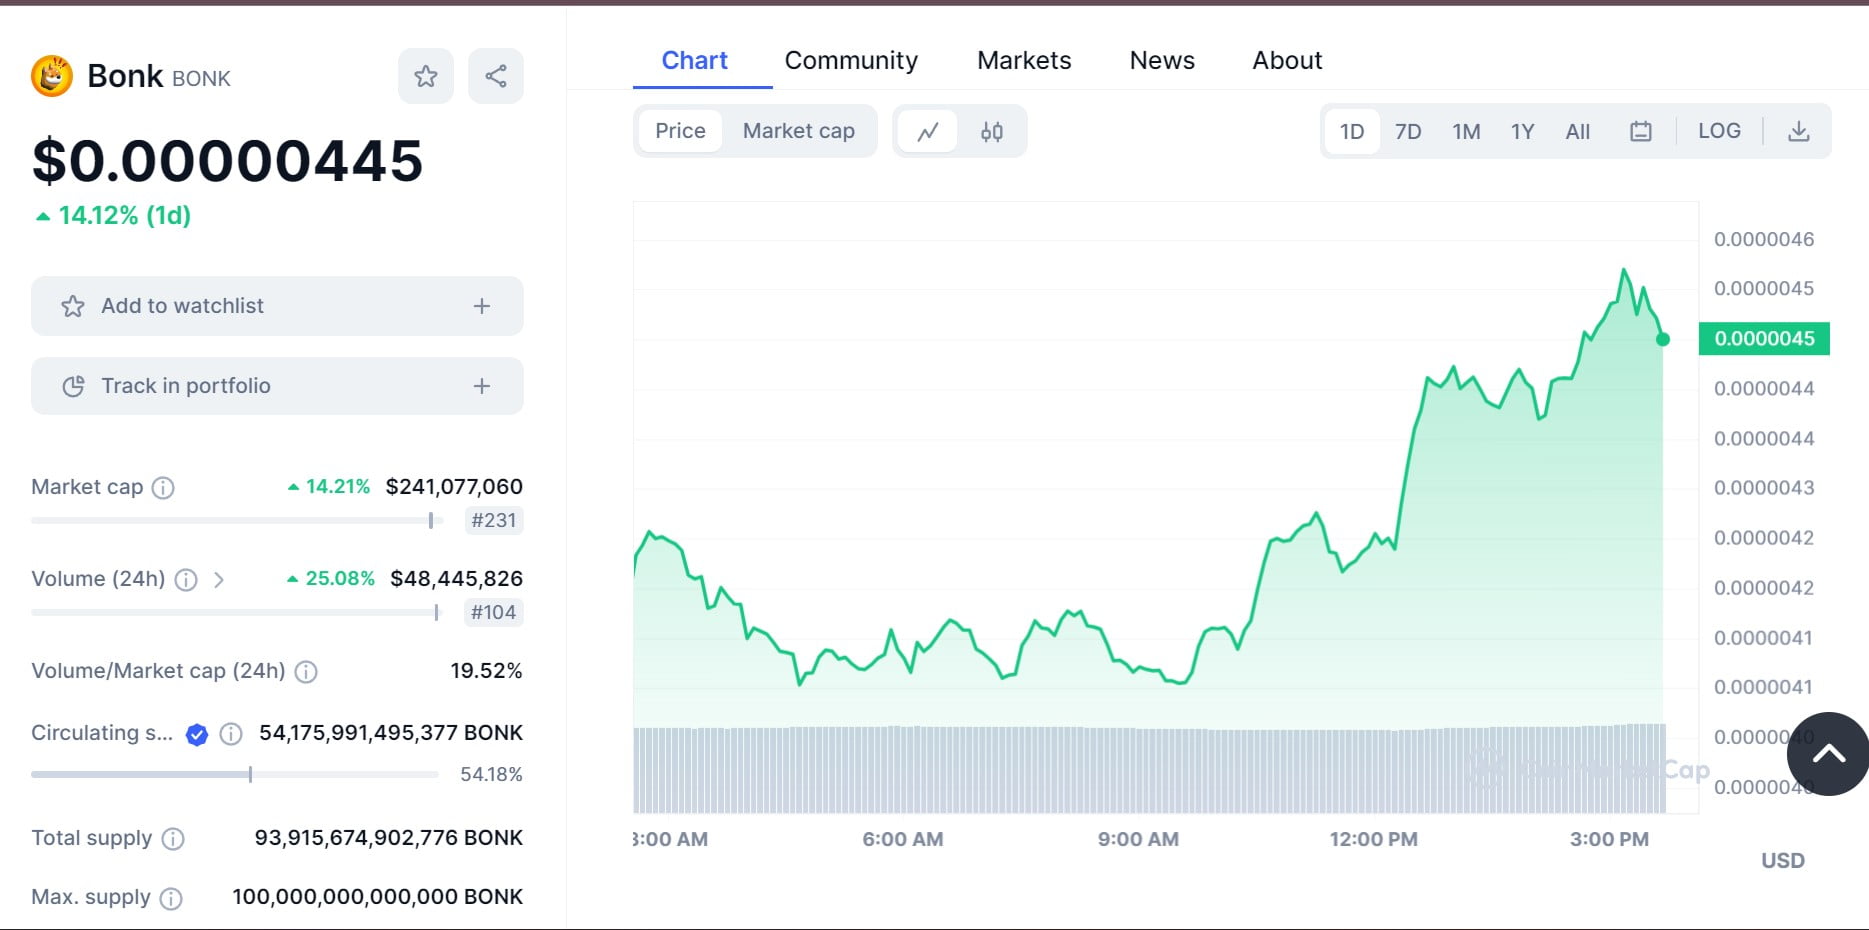Click circulating supply 54,175,991,495,377 BONK
This screenshot has height=930, width=1869.
[x=390, y=733]
